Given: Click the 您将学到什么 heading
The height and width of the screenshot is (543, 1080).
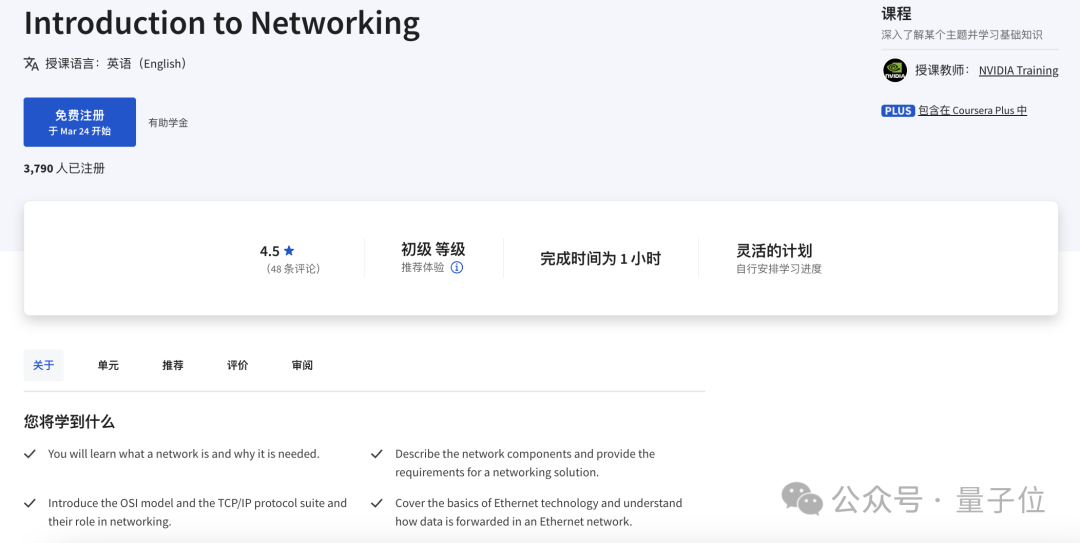Looking at the screenshot, I should [x=69, y=422].
